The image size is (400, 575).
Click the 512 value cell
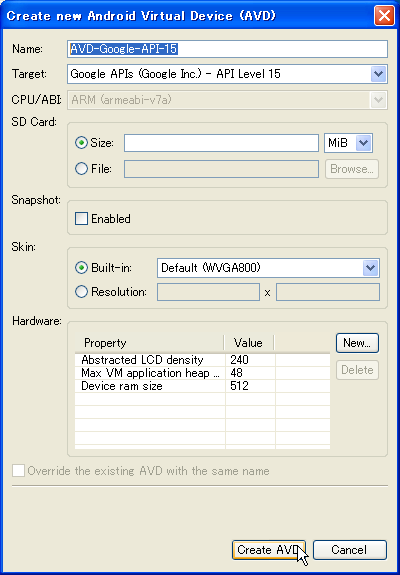(250, 386)
